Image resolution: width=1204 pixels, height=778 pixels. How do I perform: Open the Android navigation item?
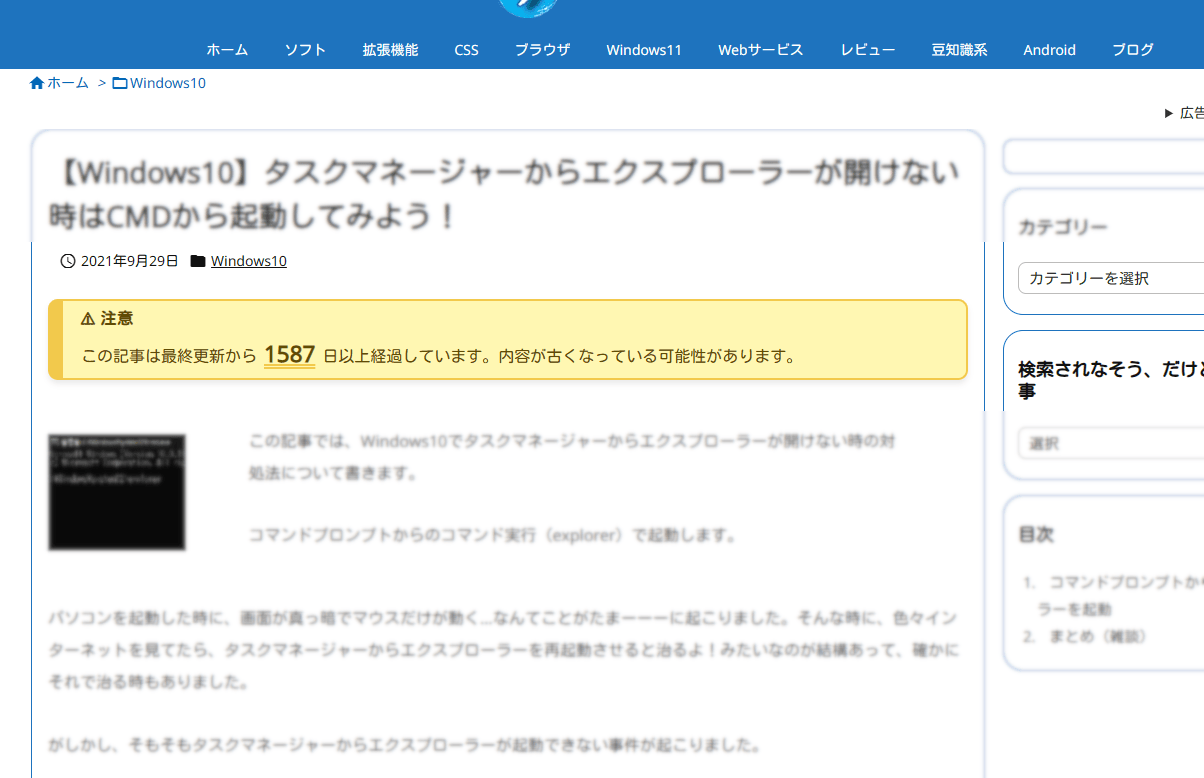[1049, 49]
